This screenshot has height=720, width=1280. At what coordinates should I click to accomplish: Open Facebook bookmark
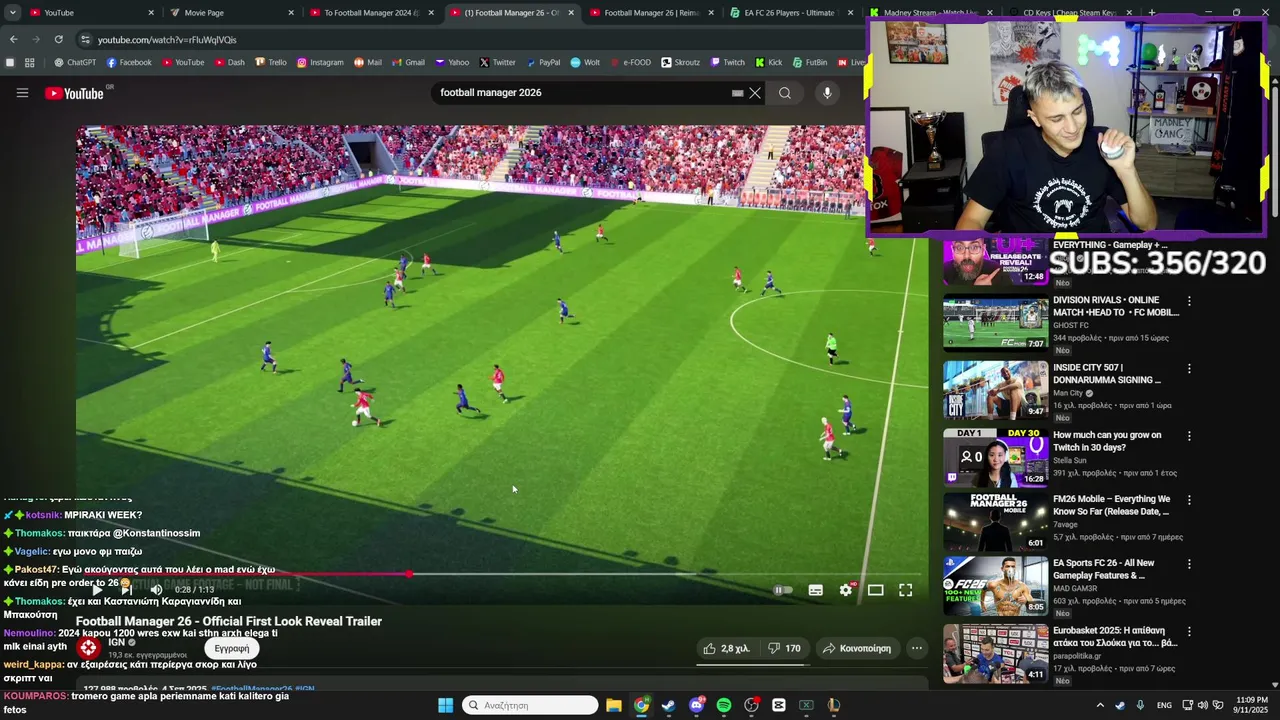coord(129,62)
